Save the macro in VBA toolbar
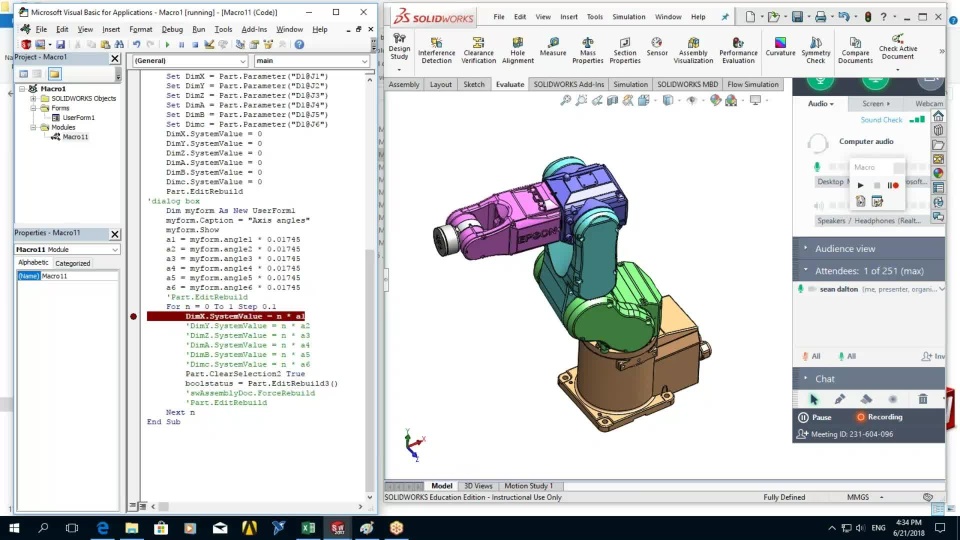 [60, 45]
